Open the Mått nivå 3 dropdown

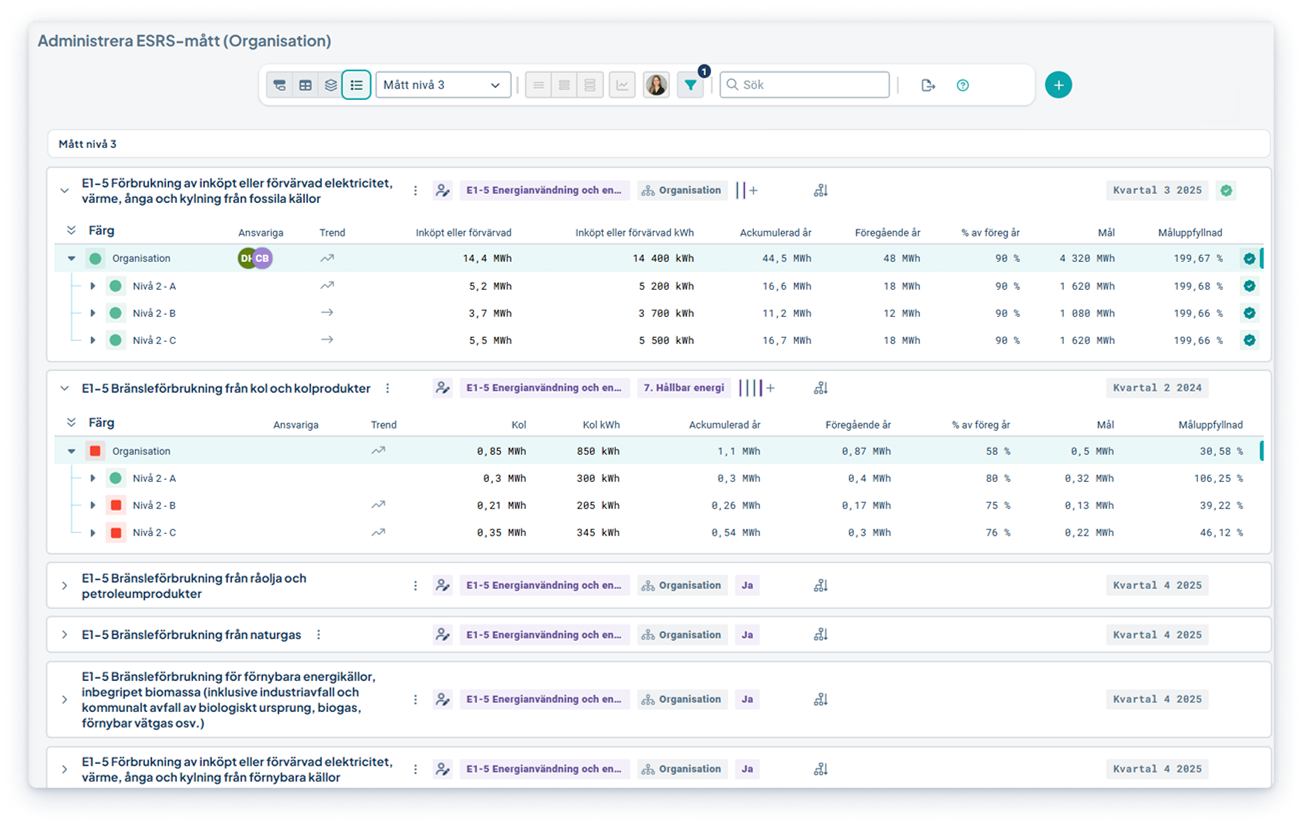click(443, 85)
